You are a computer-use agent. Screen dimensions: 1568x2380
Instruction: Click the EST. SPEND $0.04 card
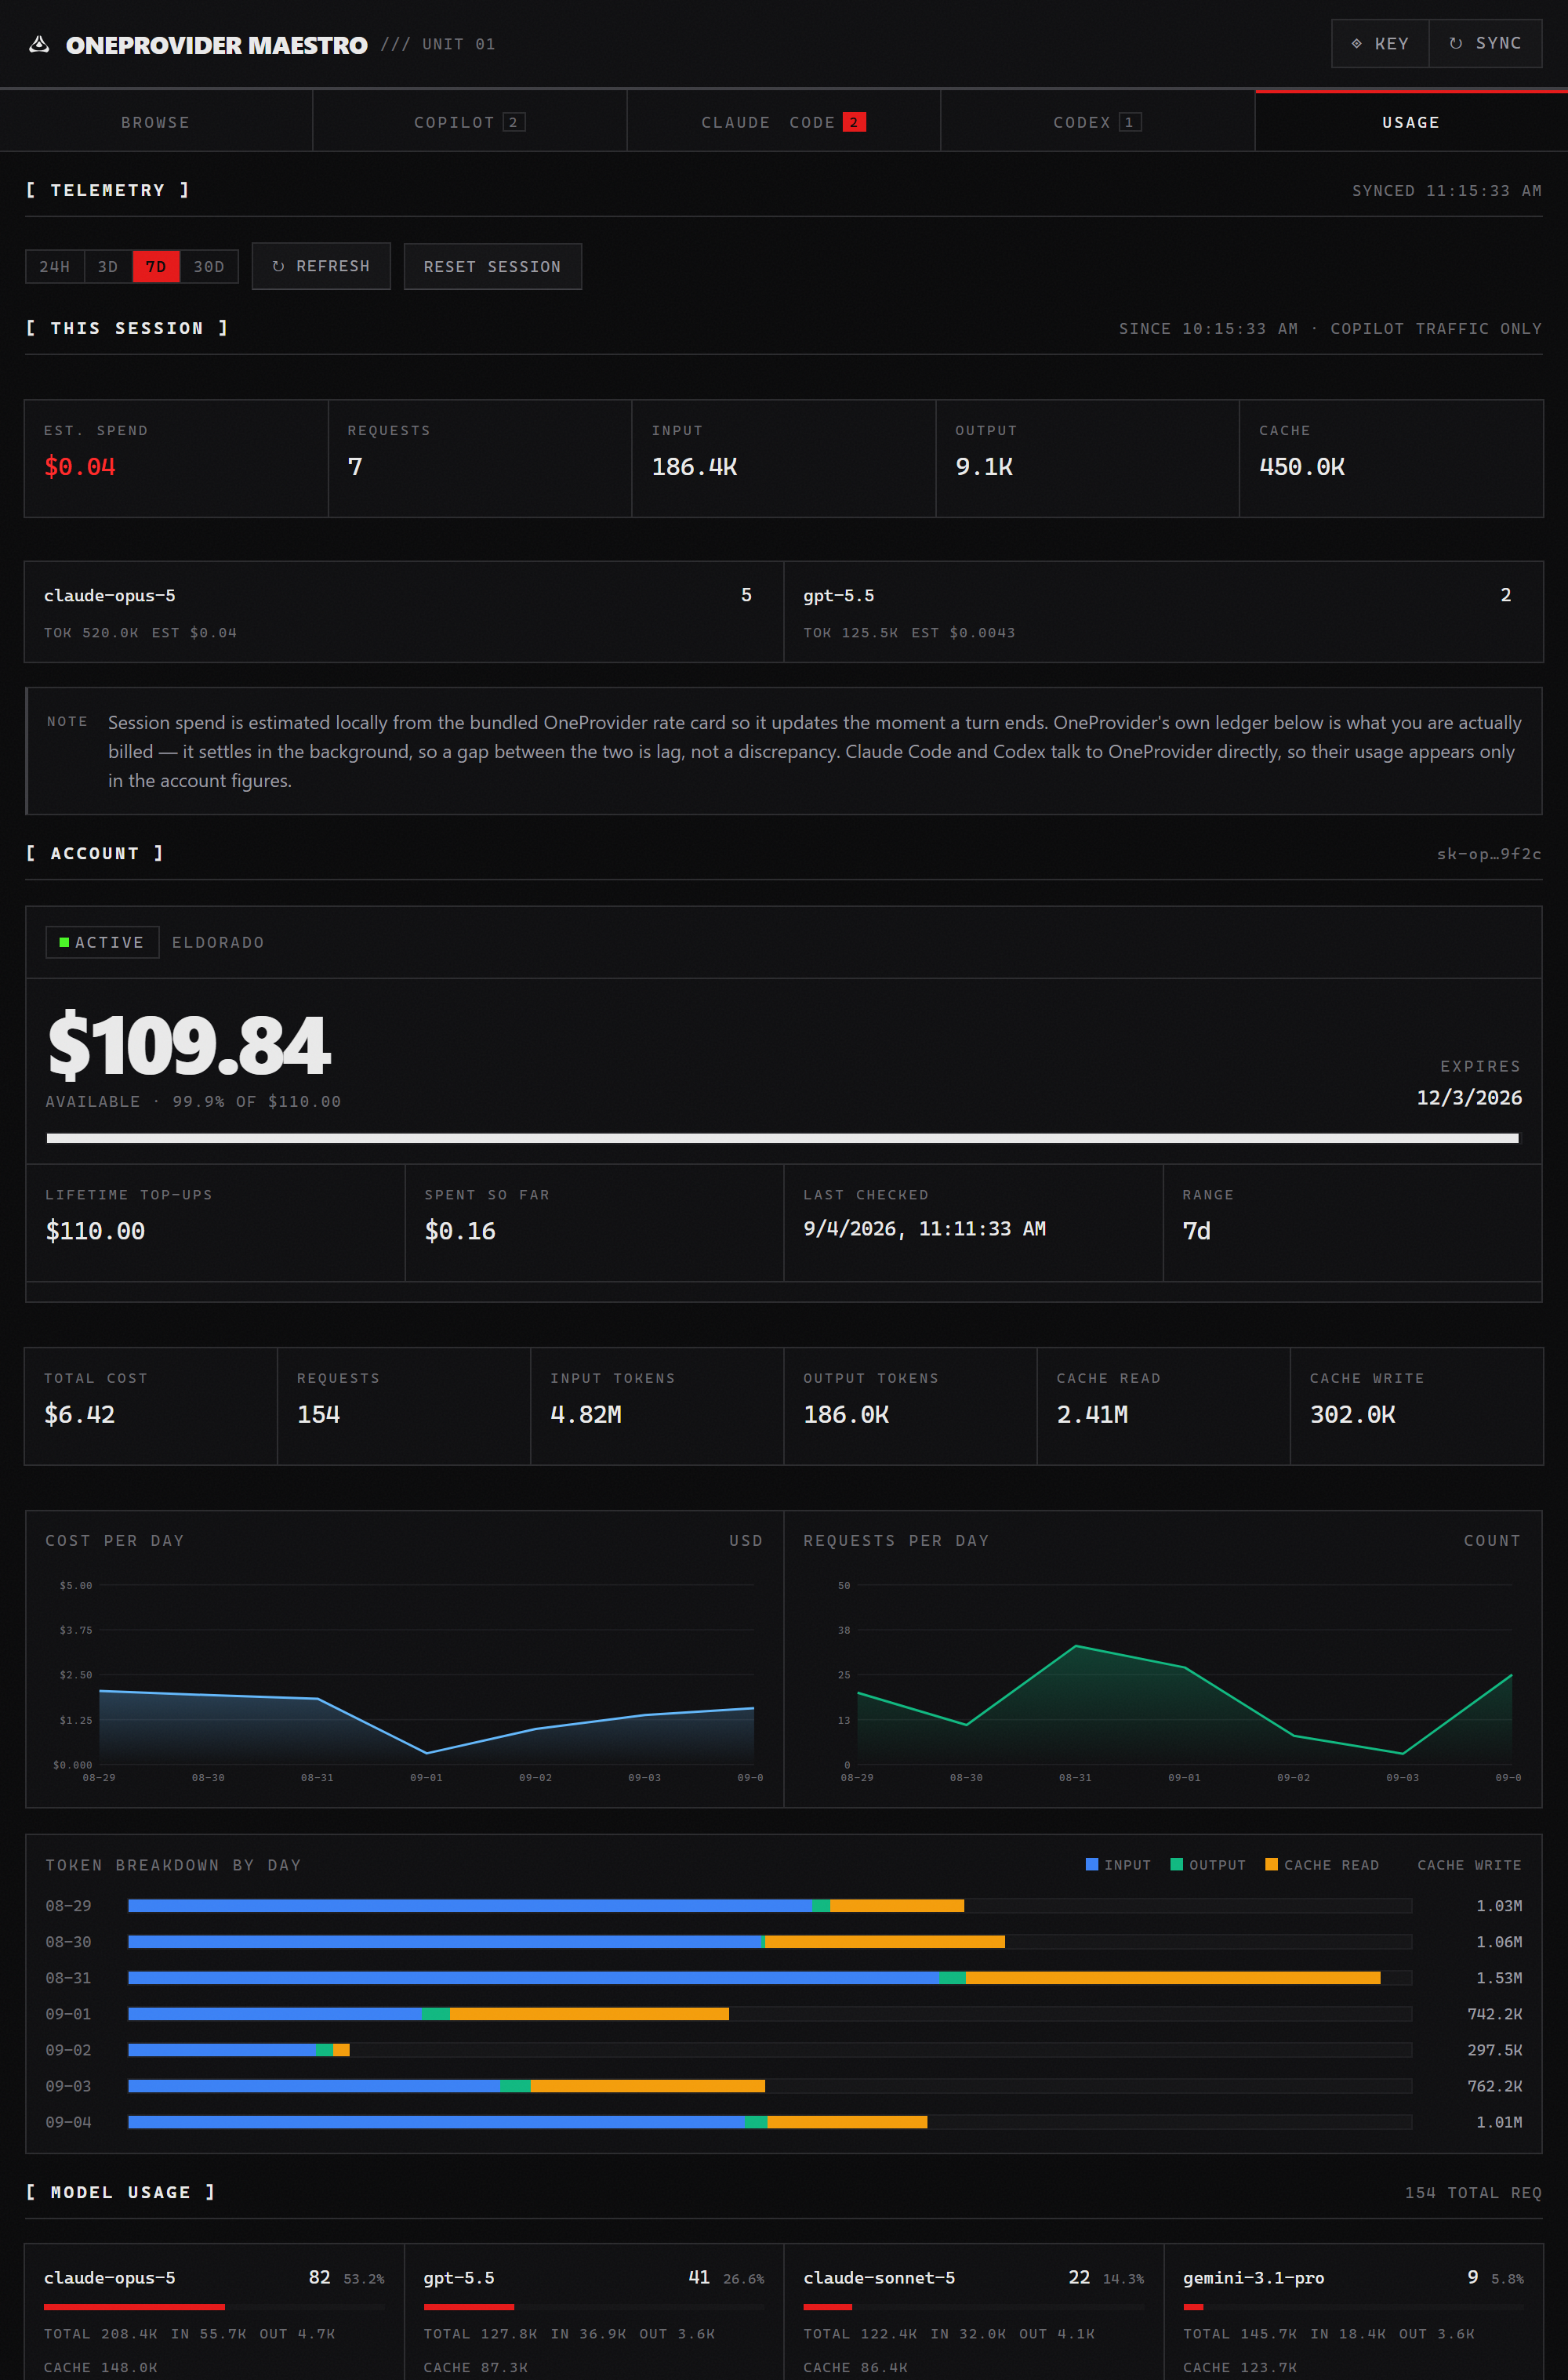pyautogui.click(x=176, y=458)
